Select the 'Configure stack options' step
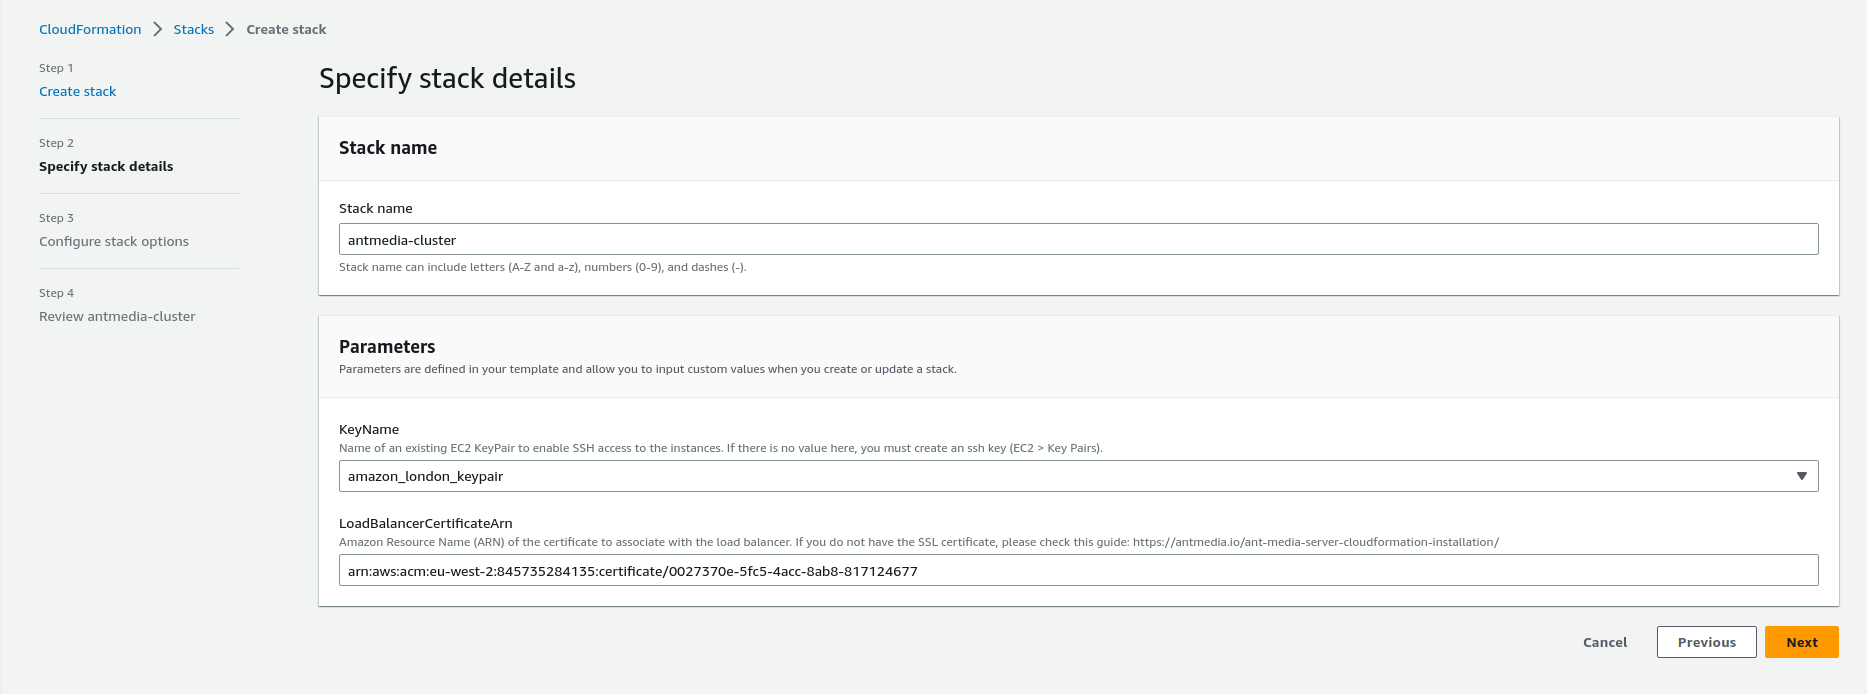Viewport: 1867px width, 694px height. pos(114,241)
